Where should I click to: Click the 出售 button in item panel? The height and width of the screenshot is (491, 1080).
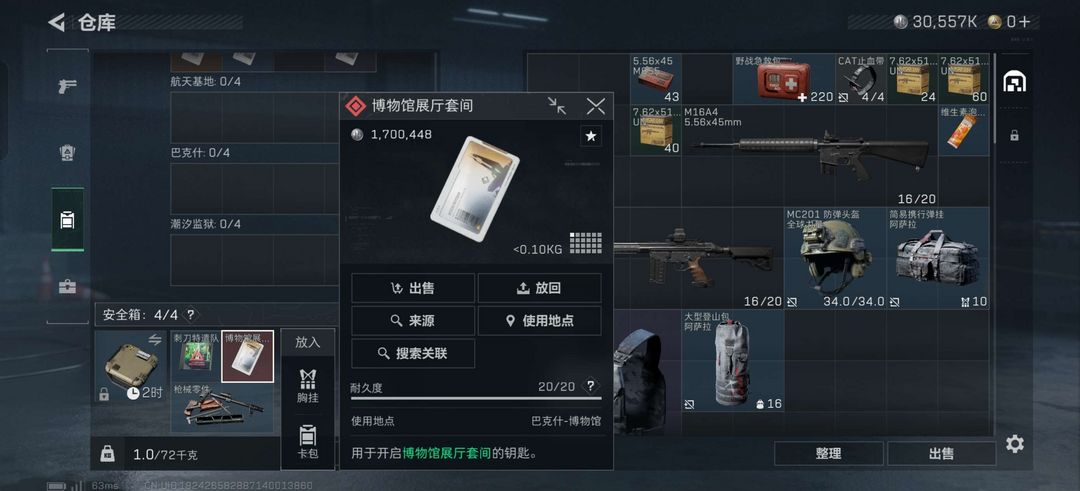pyautogui.click(x=413, y=288)
